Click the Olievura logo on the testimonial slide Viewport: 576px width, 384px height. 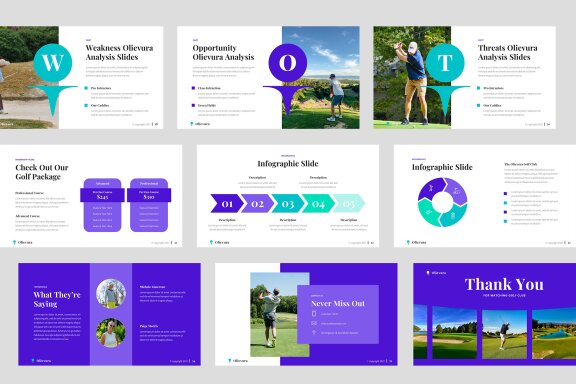coord(41,361)
